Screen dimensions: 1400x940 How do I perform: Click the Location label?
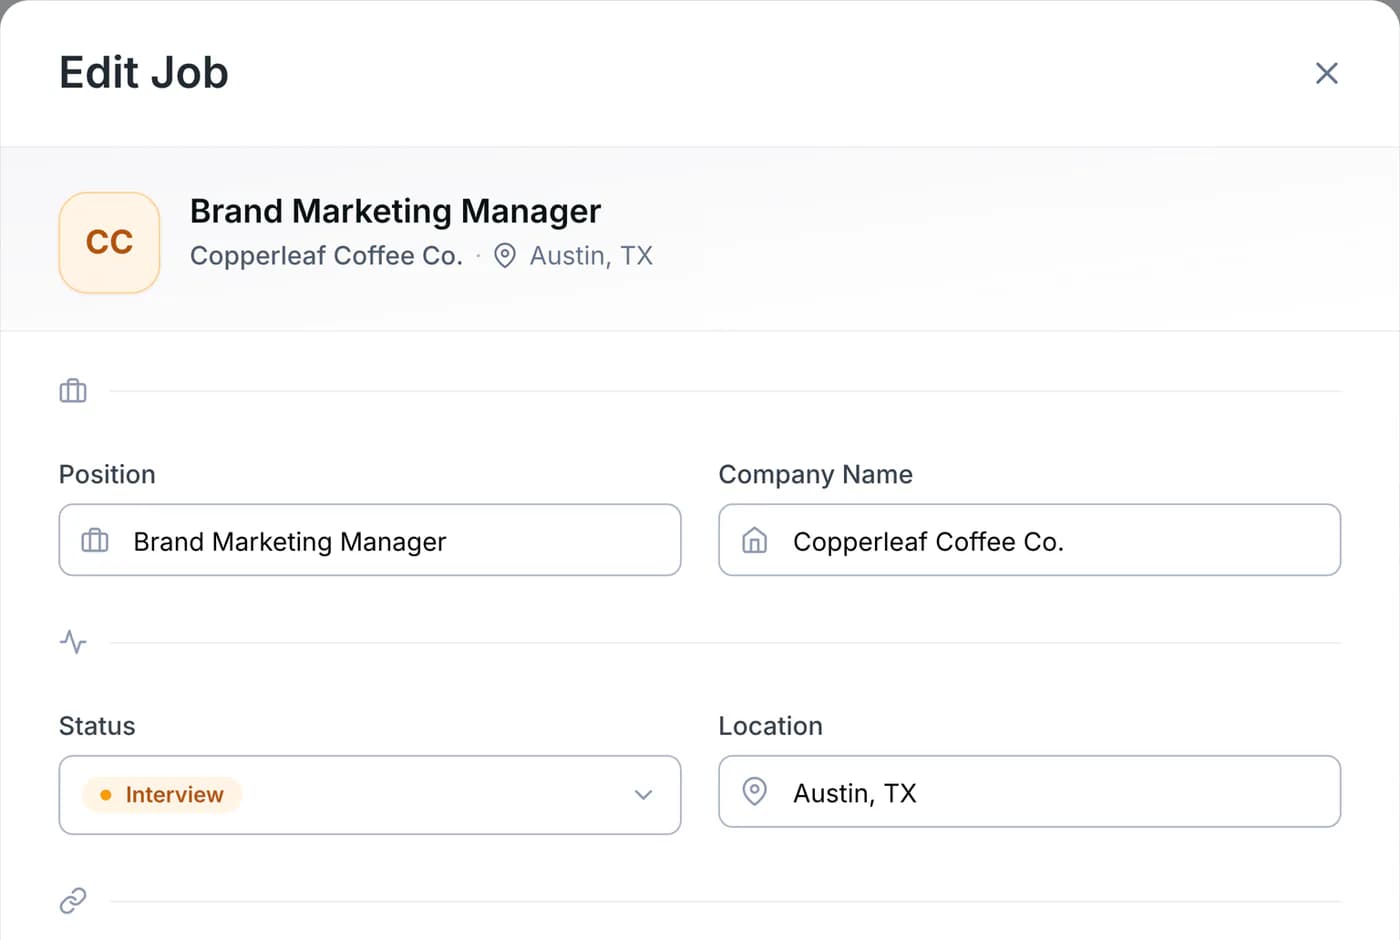pyautogui.click(x=770, y=726)
